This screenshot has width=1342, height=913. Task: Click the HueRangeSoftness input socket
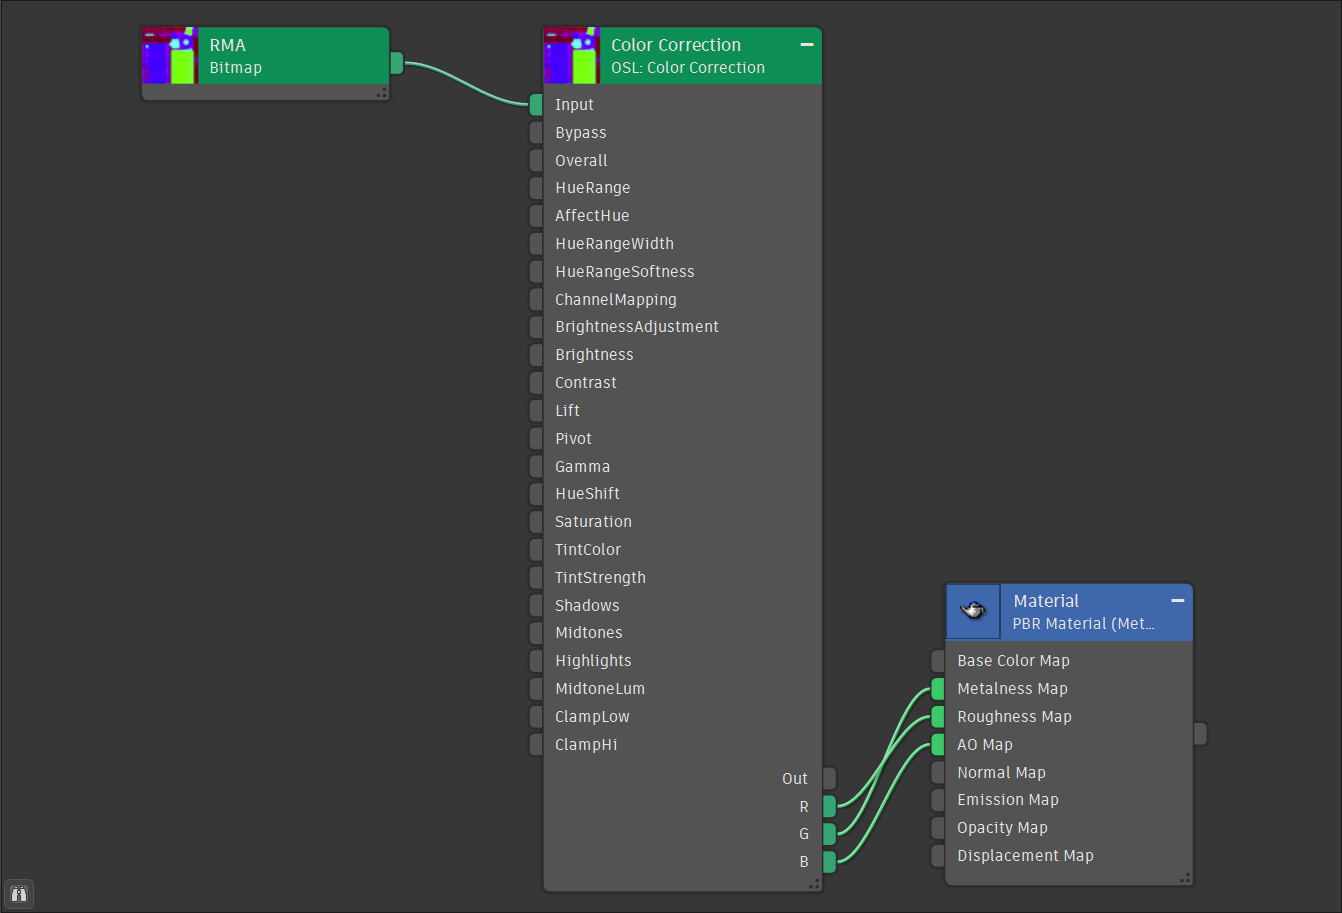tap(536, 271)
